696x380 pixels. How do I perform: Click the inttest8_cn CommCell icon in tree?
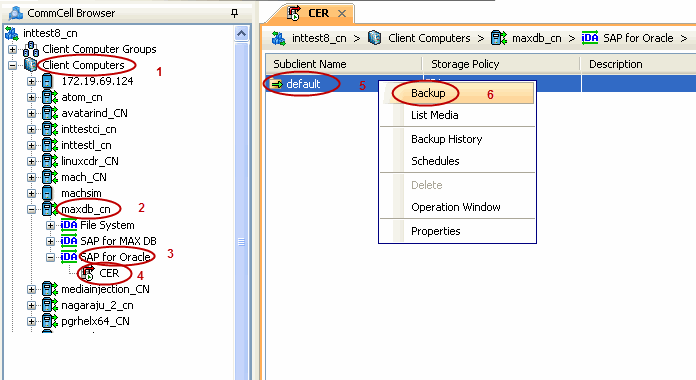(x=12, y=33)
